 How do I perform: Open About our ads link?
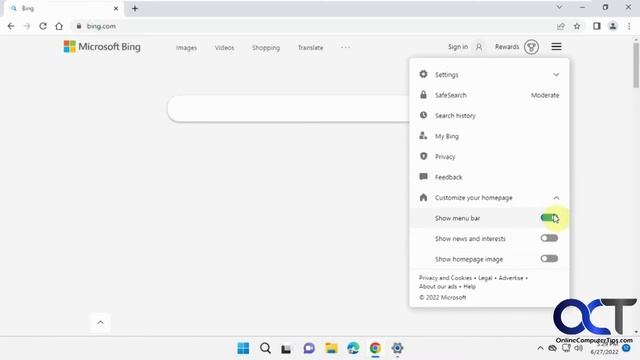click(x=438, y=287)
